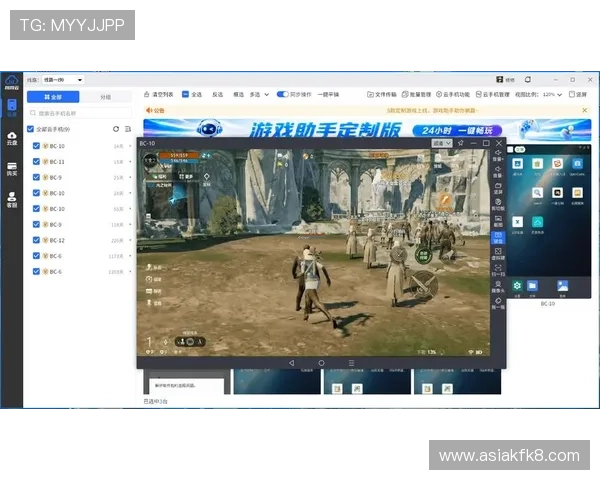
Task: Open the scan (扫一扫) tool
Action: [x=498, y=270]
